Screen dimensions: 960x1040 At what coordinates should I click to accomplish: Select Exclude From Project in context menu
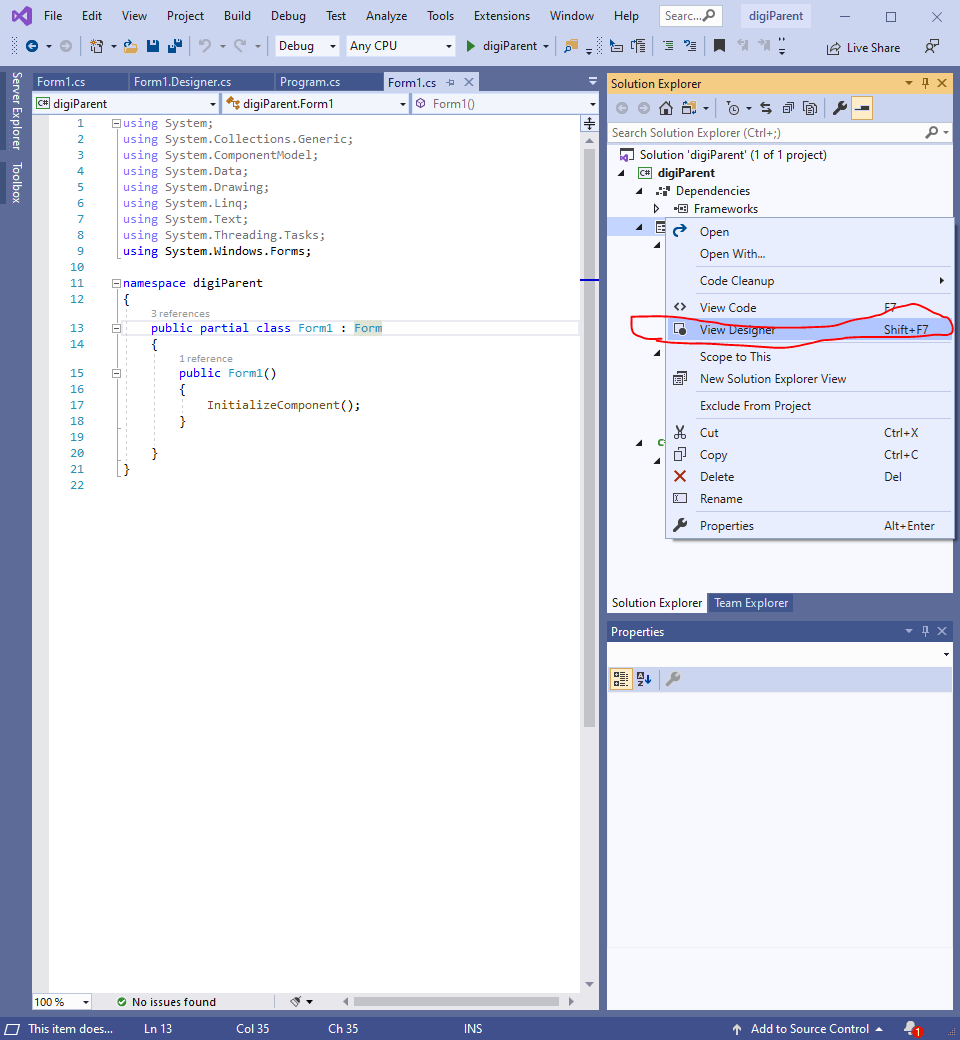tap(809, 406)
